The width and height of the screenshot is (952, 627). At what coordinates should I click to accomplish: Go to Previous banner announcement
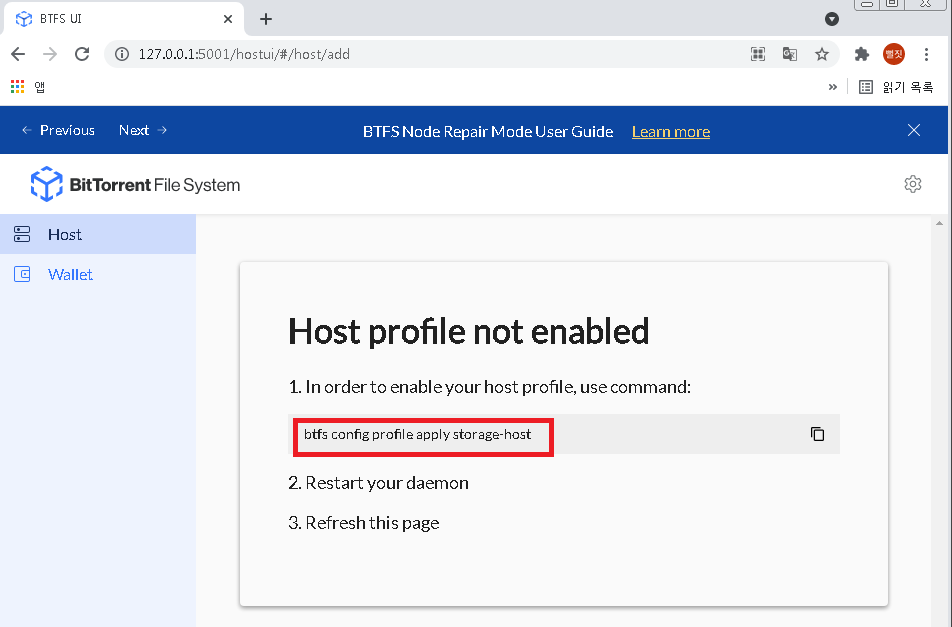[x=58, y=130]
